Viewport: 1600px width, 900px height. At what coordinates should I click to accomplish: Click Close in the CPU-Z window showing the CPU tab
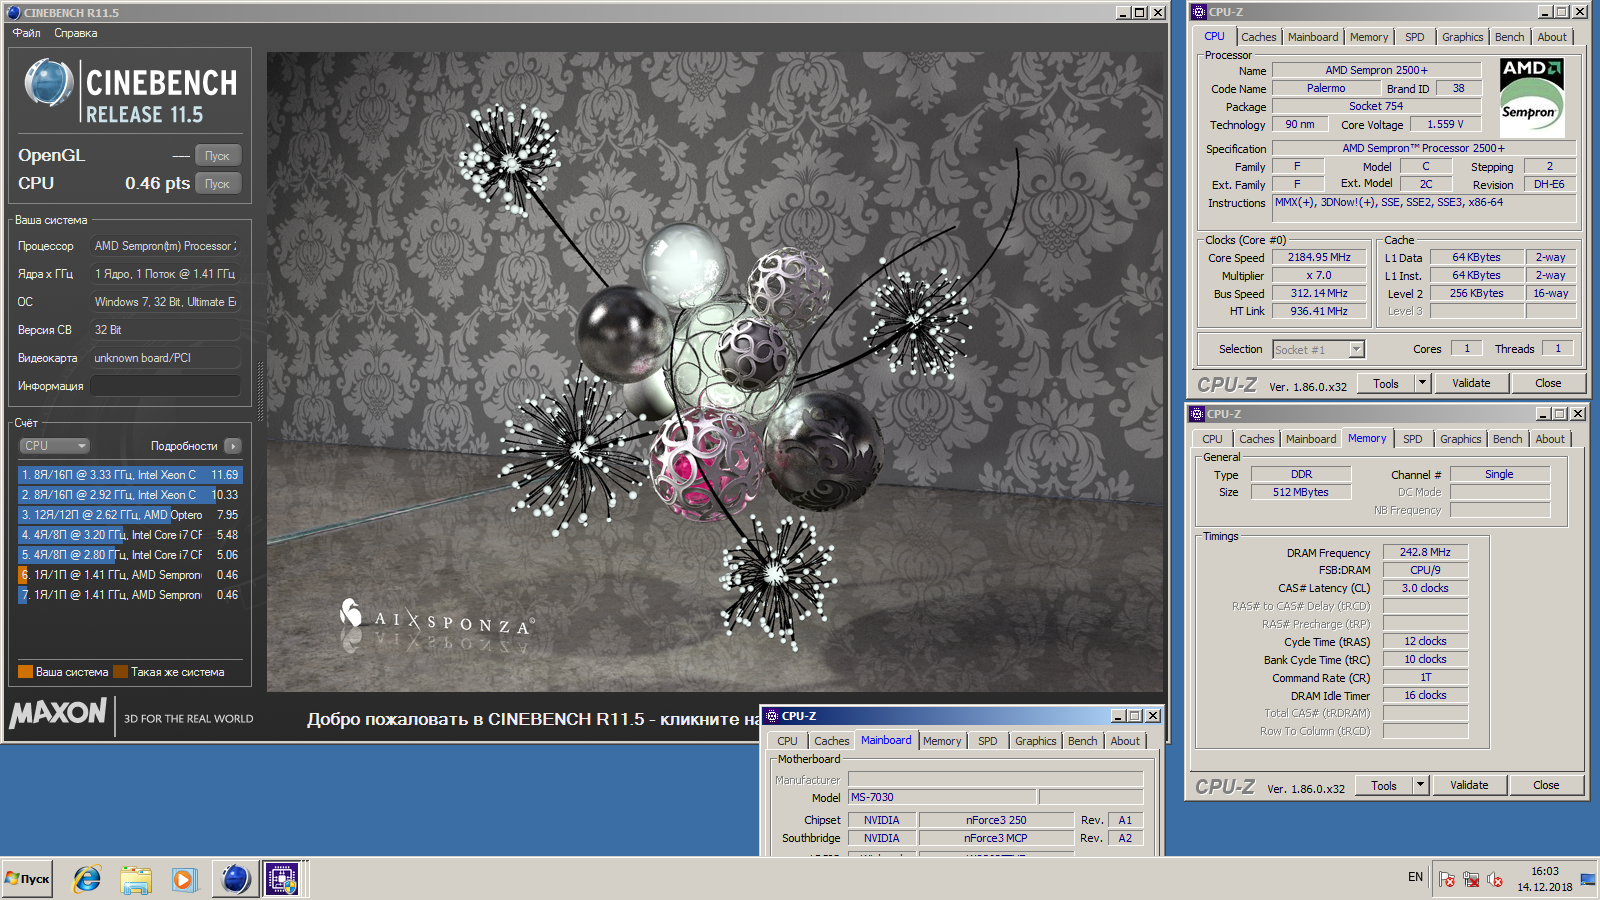point(1548,383)
